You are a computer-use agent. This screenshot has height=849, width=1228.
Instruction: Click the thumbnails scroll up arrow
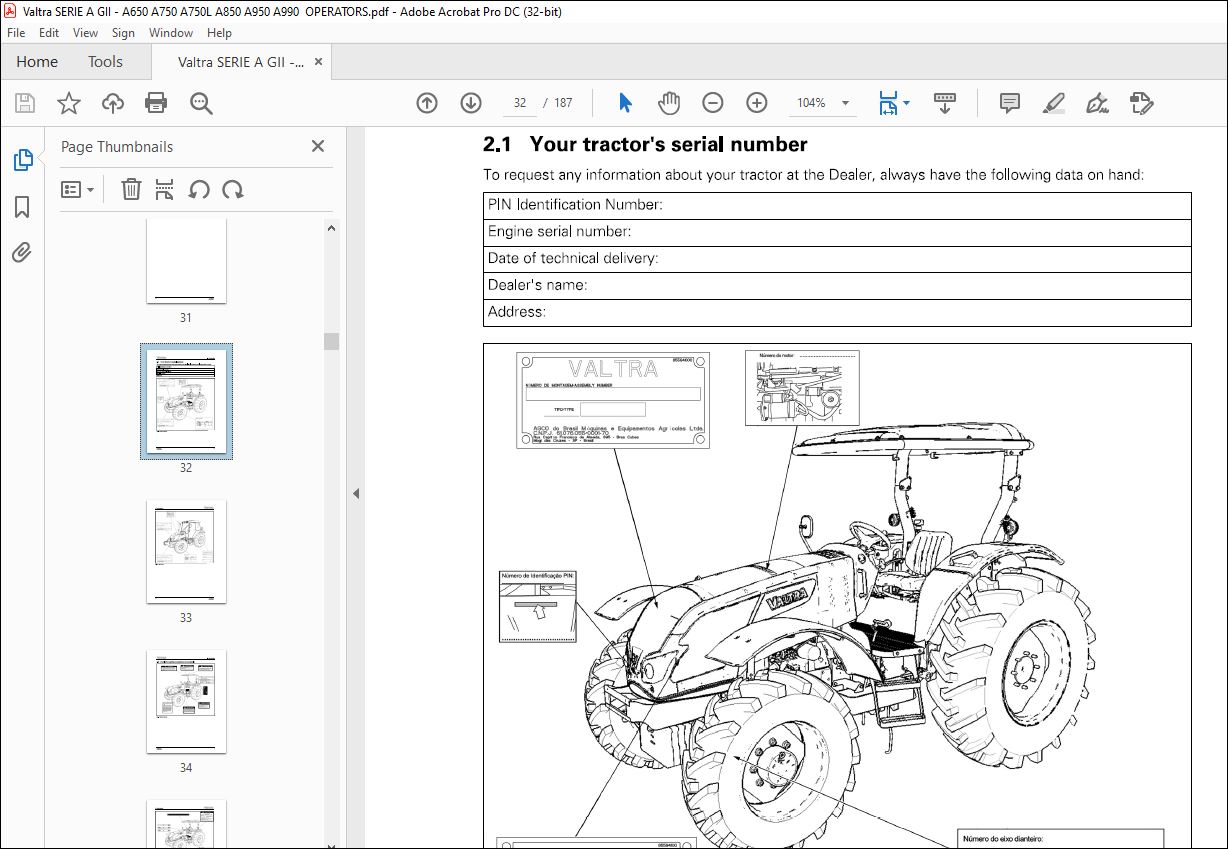point(331,227)
